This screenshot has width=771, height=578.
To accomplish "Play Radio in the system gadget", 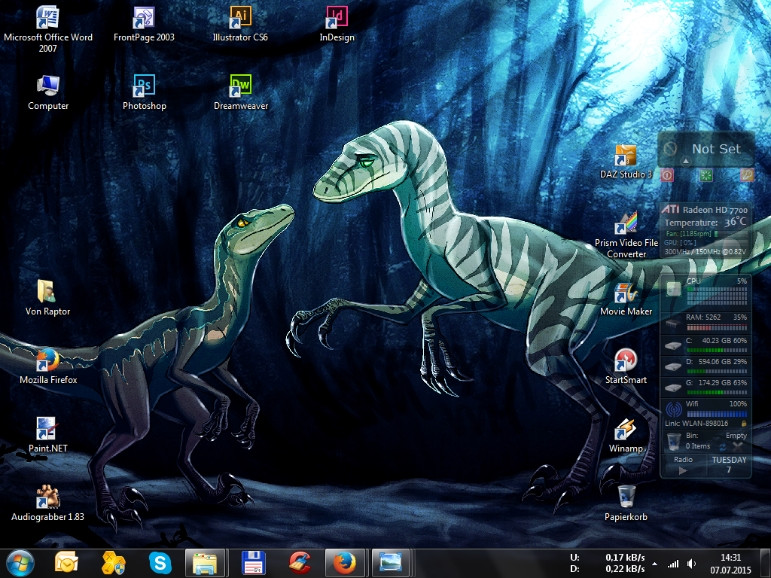I will pyautogui.click(x=682, y=471).
